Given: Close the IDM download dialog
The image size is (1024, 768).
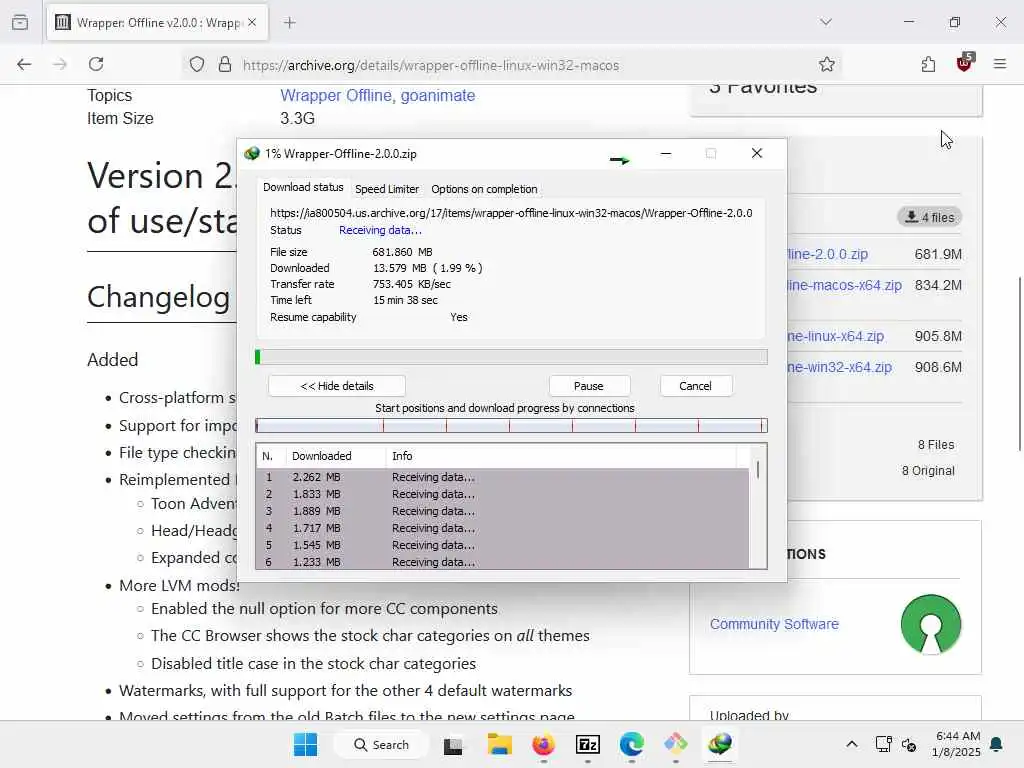Looking at the screenshot, I should [x=757, y=153].
